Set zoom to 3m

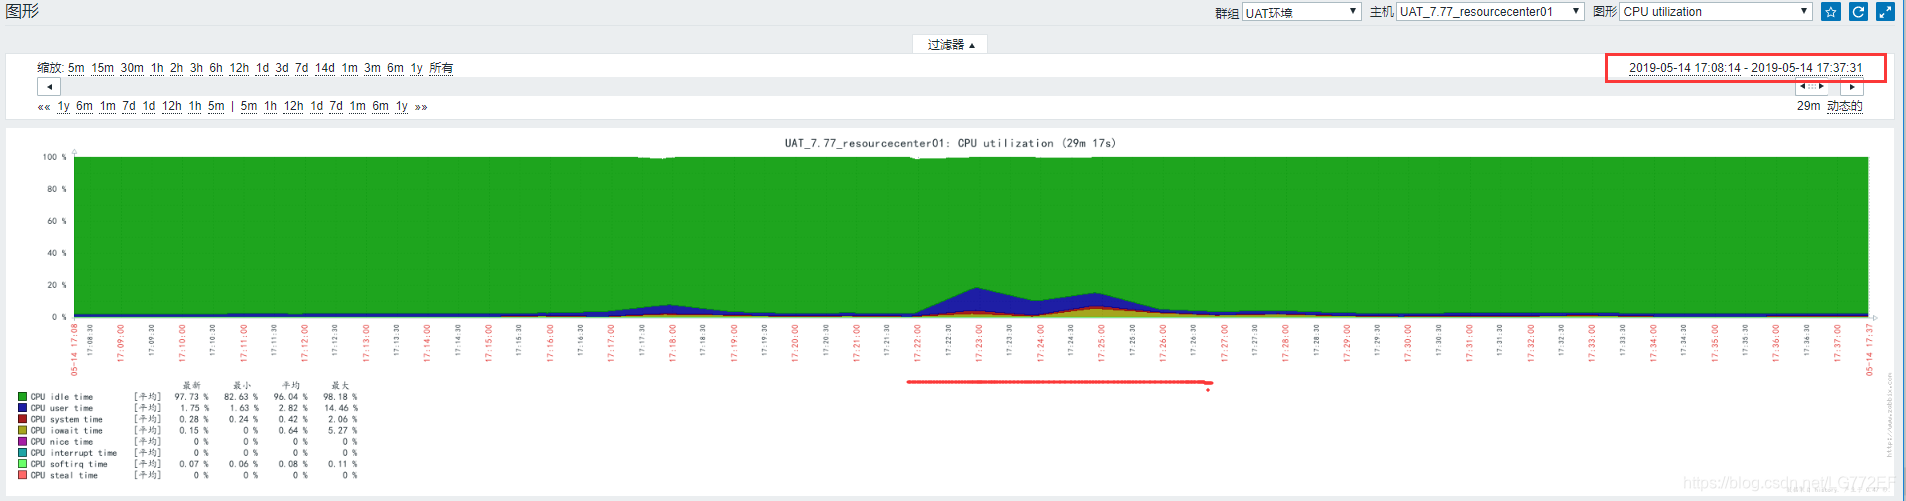click(x=372, y=68)
